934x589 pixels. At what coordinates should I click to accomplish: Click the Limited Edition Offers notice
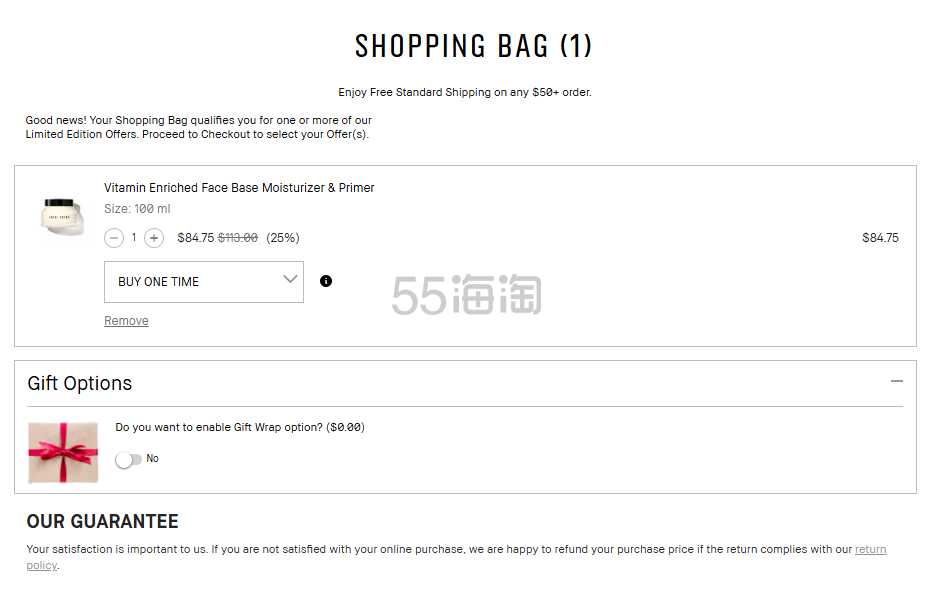198,127
